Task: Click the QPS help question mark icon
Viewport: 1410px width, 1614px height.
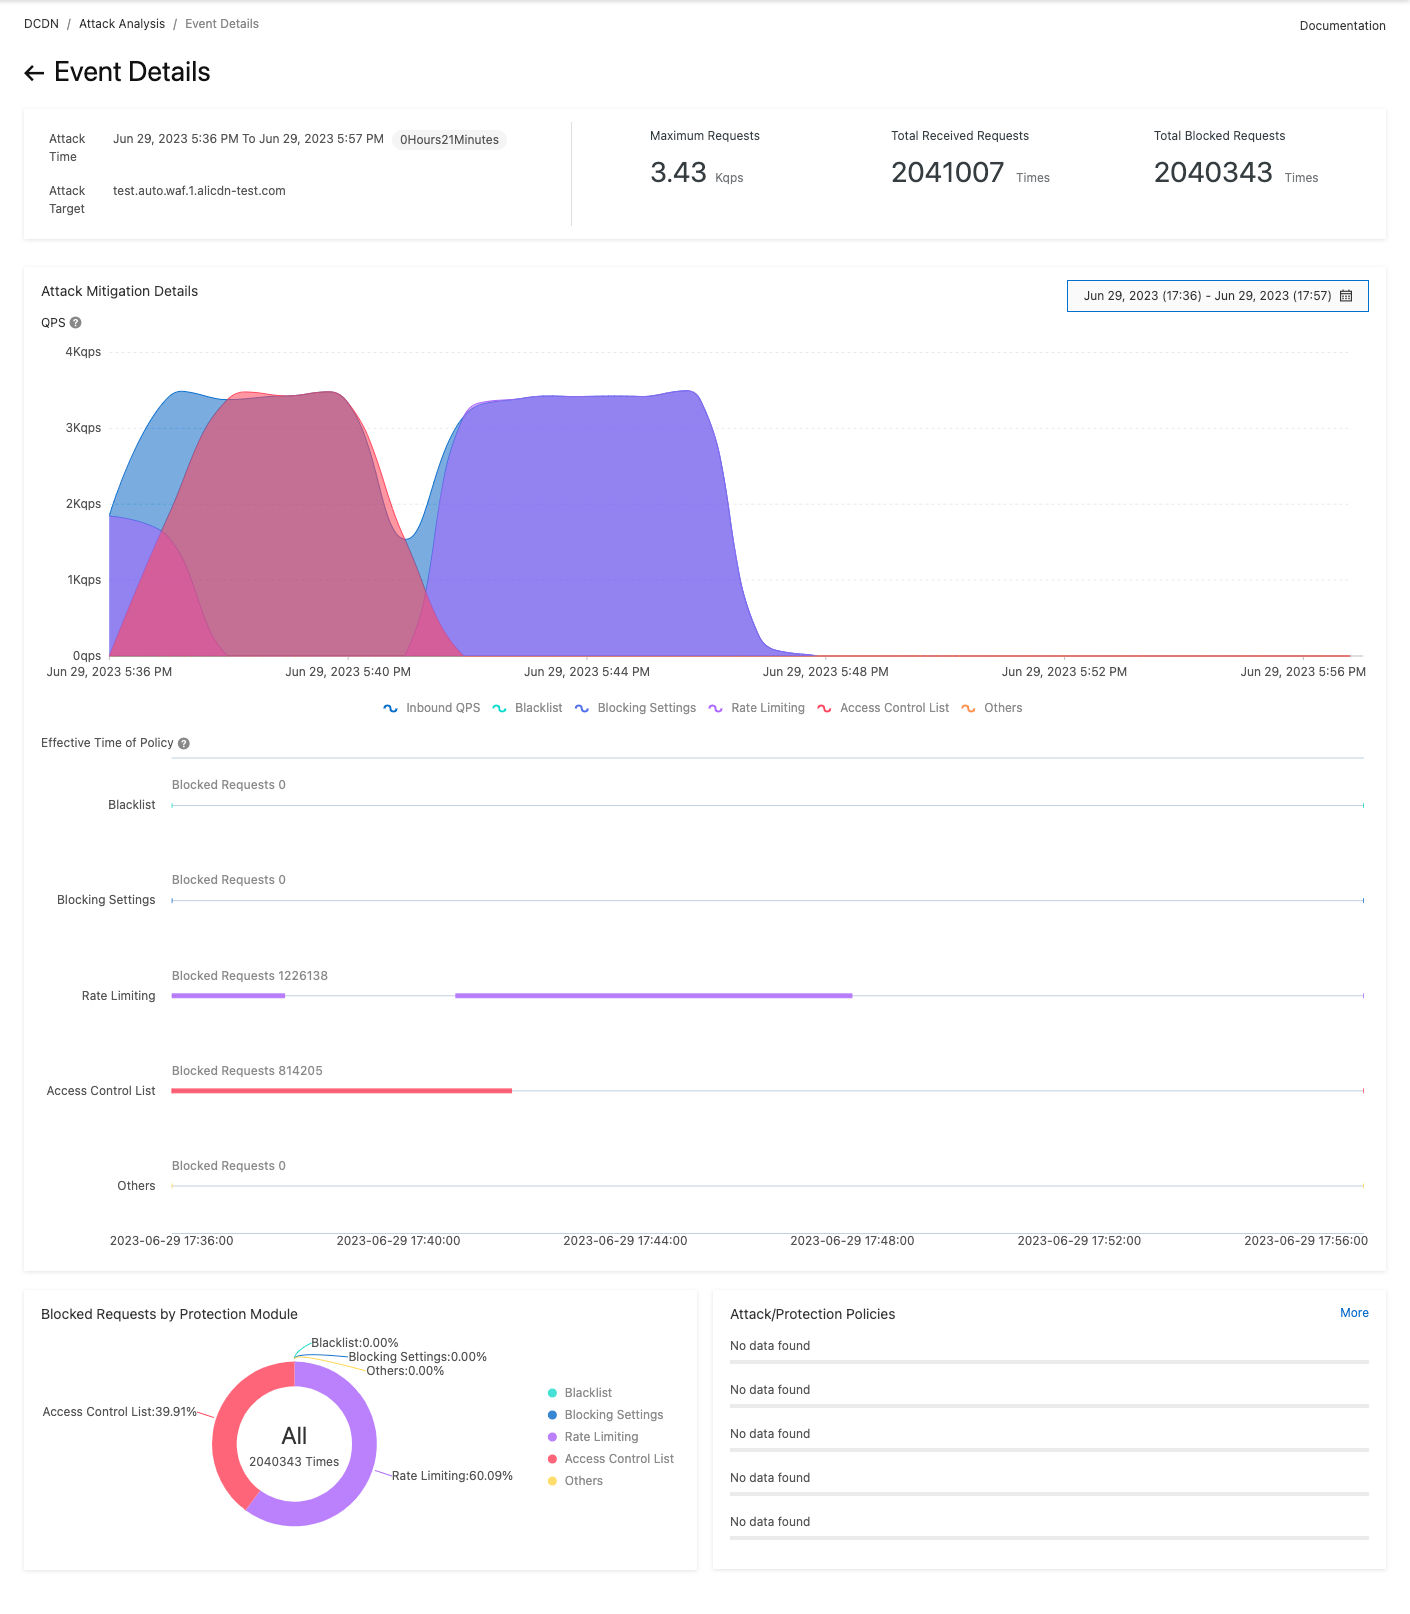Action: (x=75, y=323)
